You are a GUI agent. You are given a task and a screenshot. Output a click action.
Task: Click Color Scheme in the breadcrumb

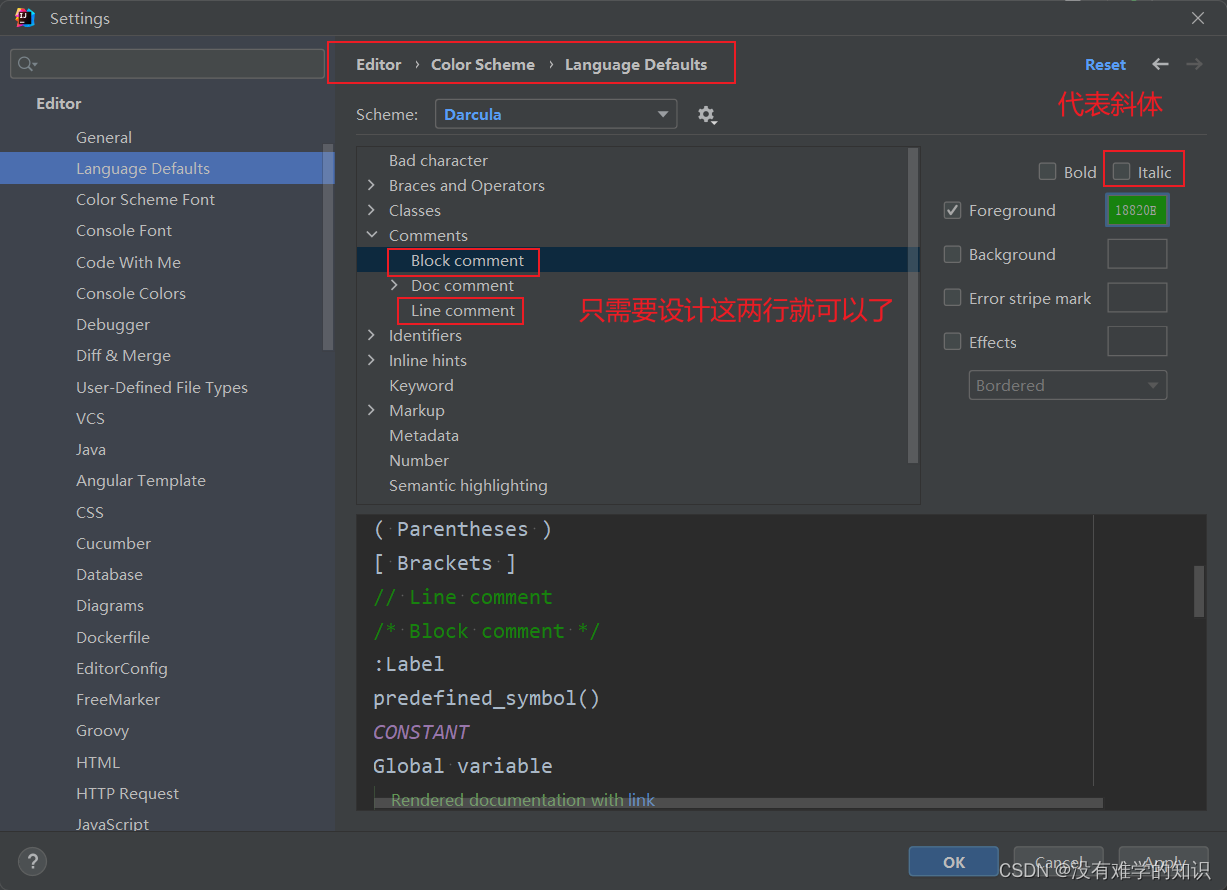point(483,64)
